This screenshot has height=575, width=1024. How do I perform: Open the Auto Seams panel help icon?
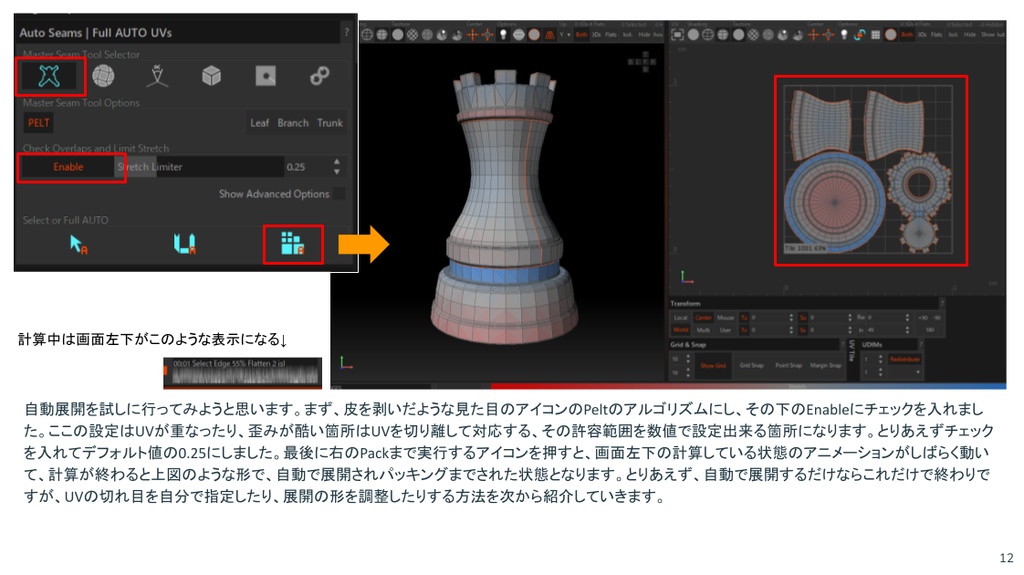346,32
